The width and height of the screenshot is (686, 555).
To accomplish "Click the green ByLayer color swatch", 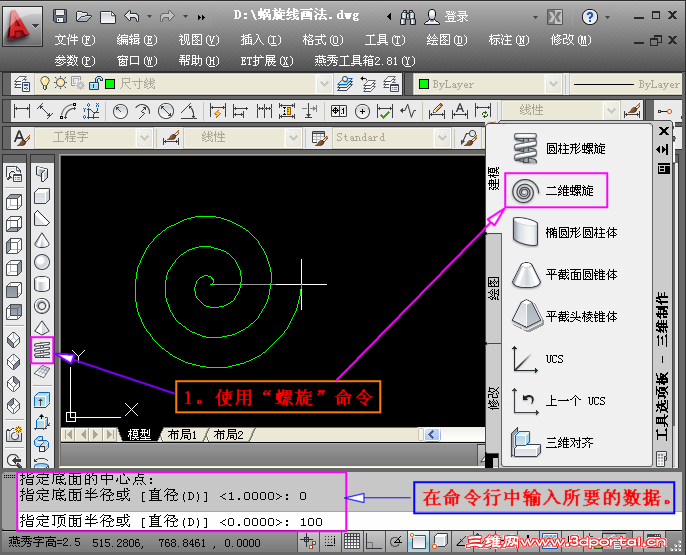I will click(424, 84).
